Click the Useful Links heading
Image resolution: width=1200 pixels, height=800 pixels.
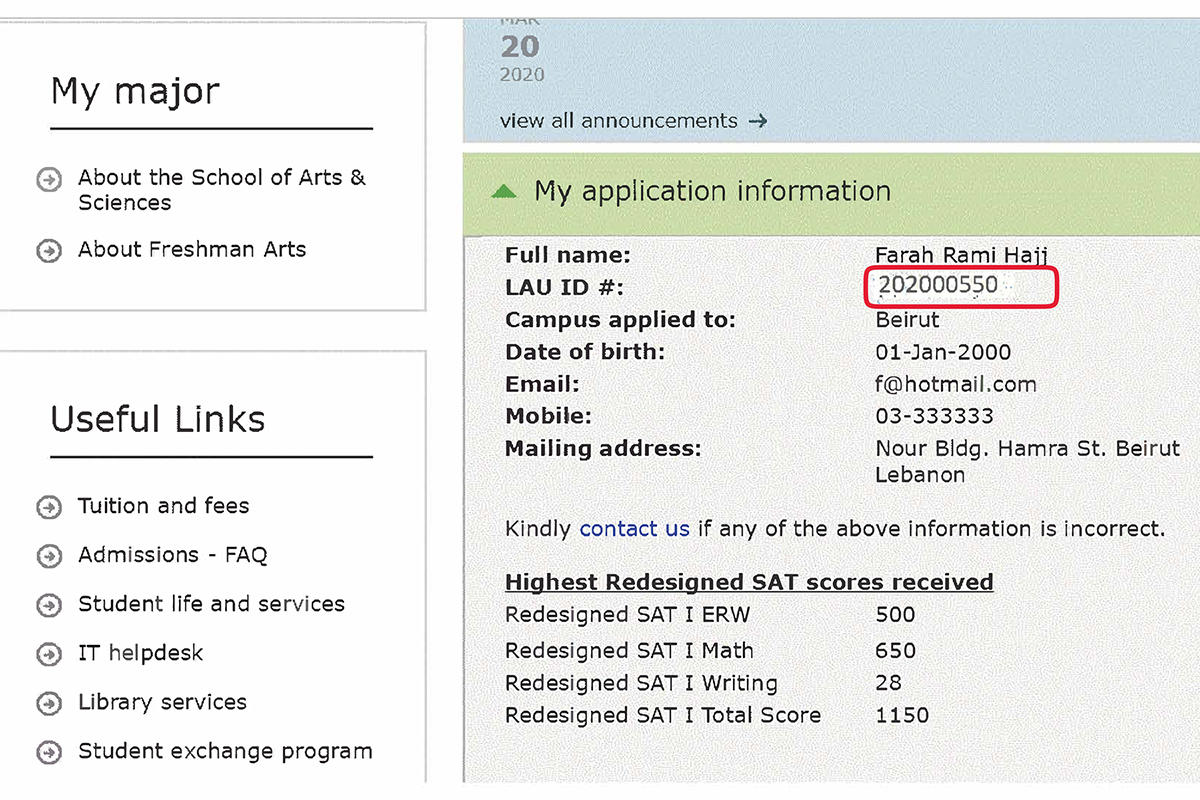[x=158, y=419]
